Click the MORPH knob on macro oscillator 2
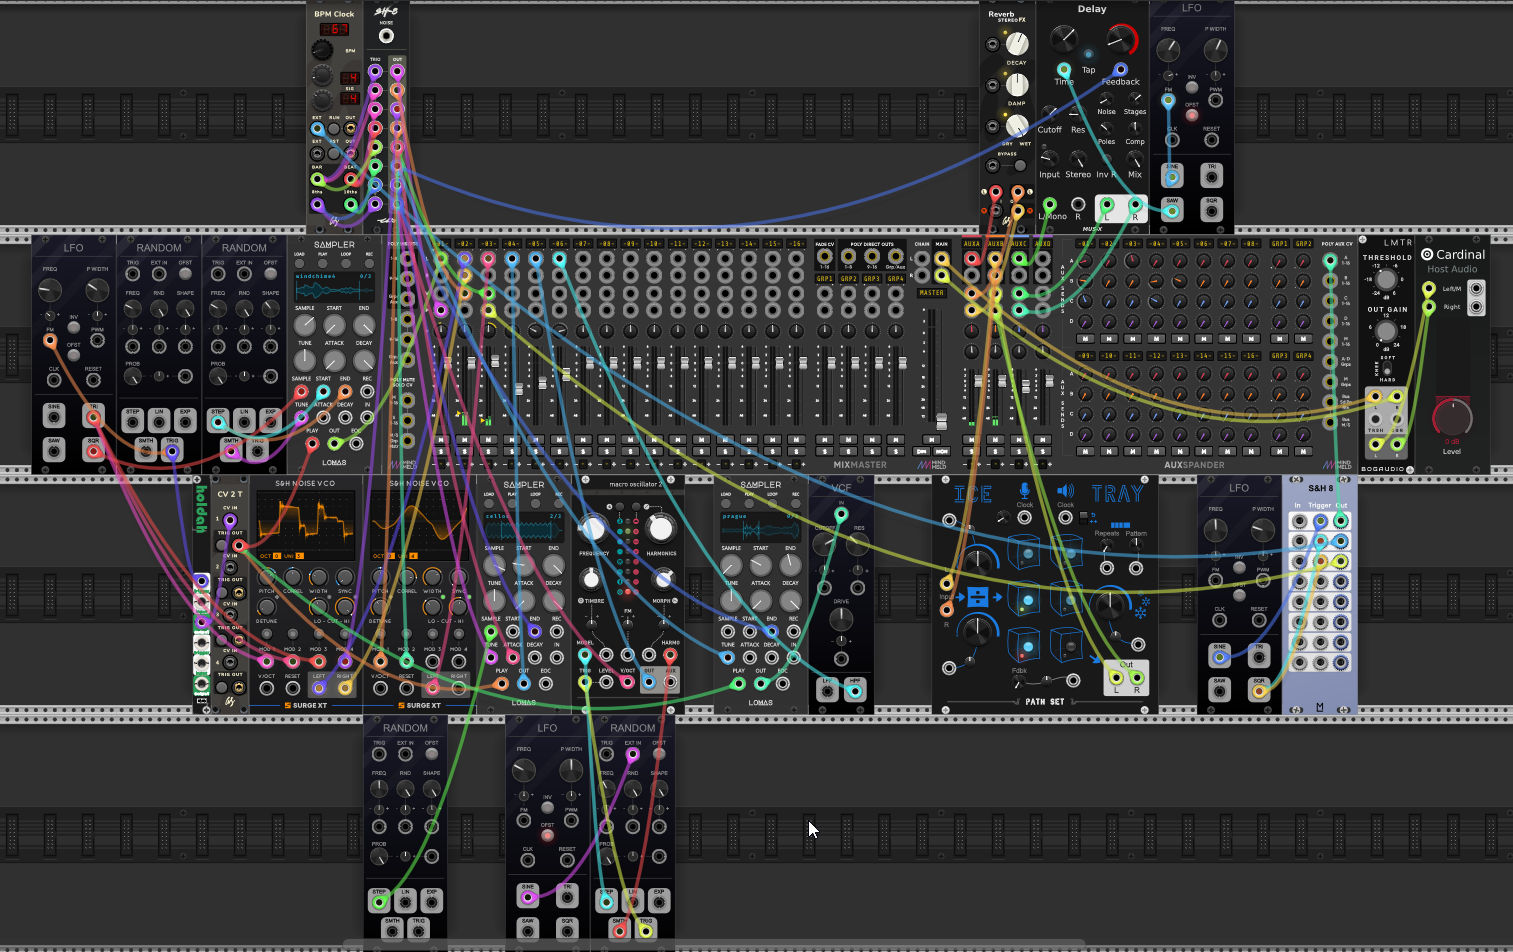Viewport: 1513px width, 952px height. (x=662, y=579)
